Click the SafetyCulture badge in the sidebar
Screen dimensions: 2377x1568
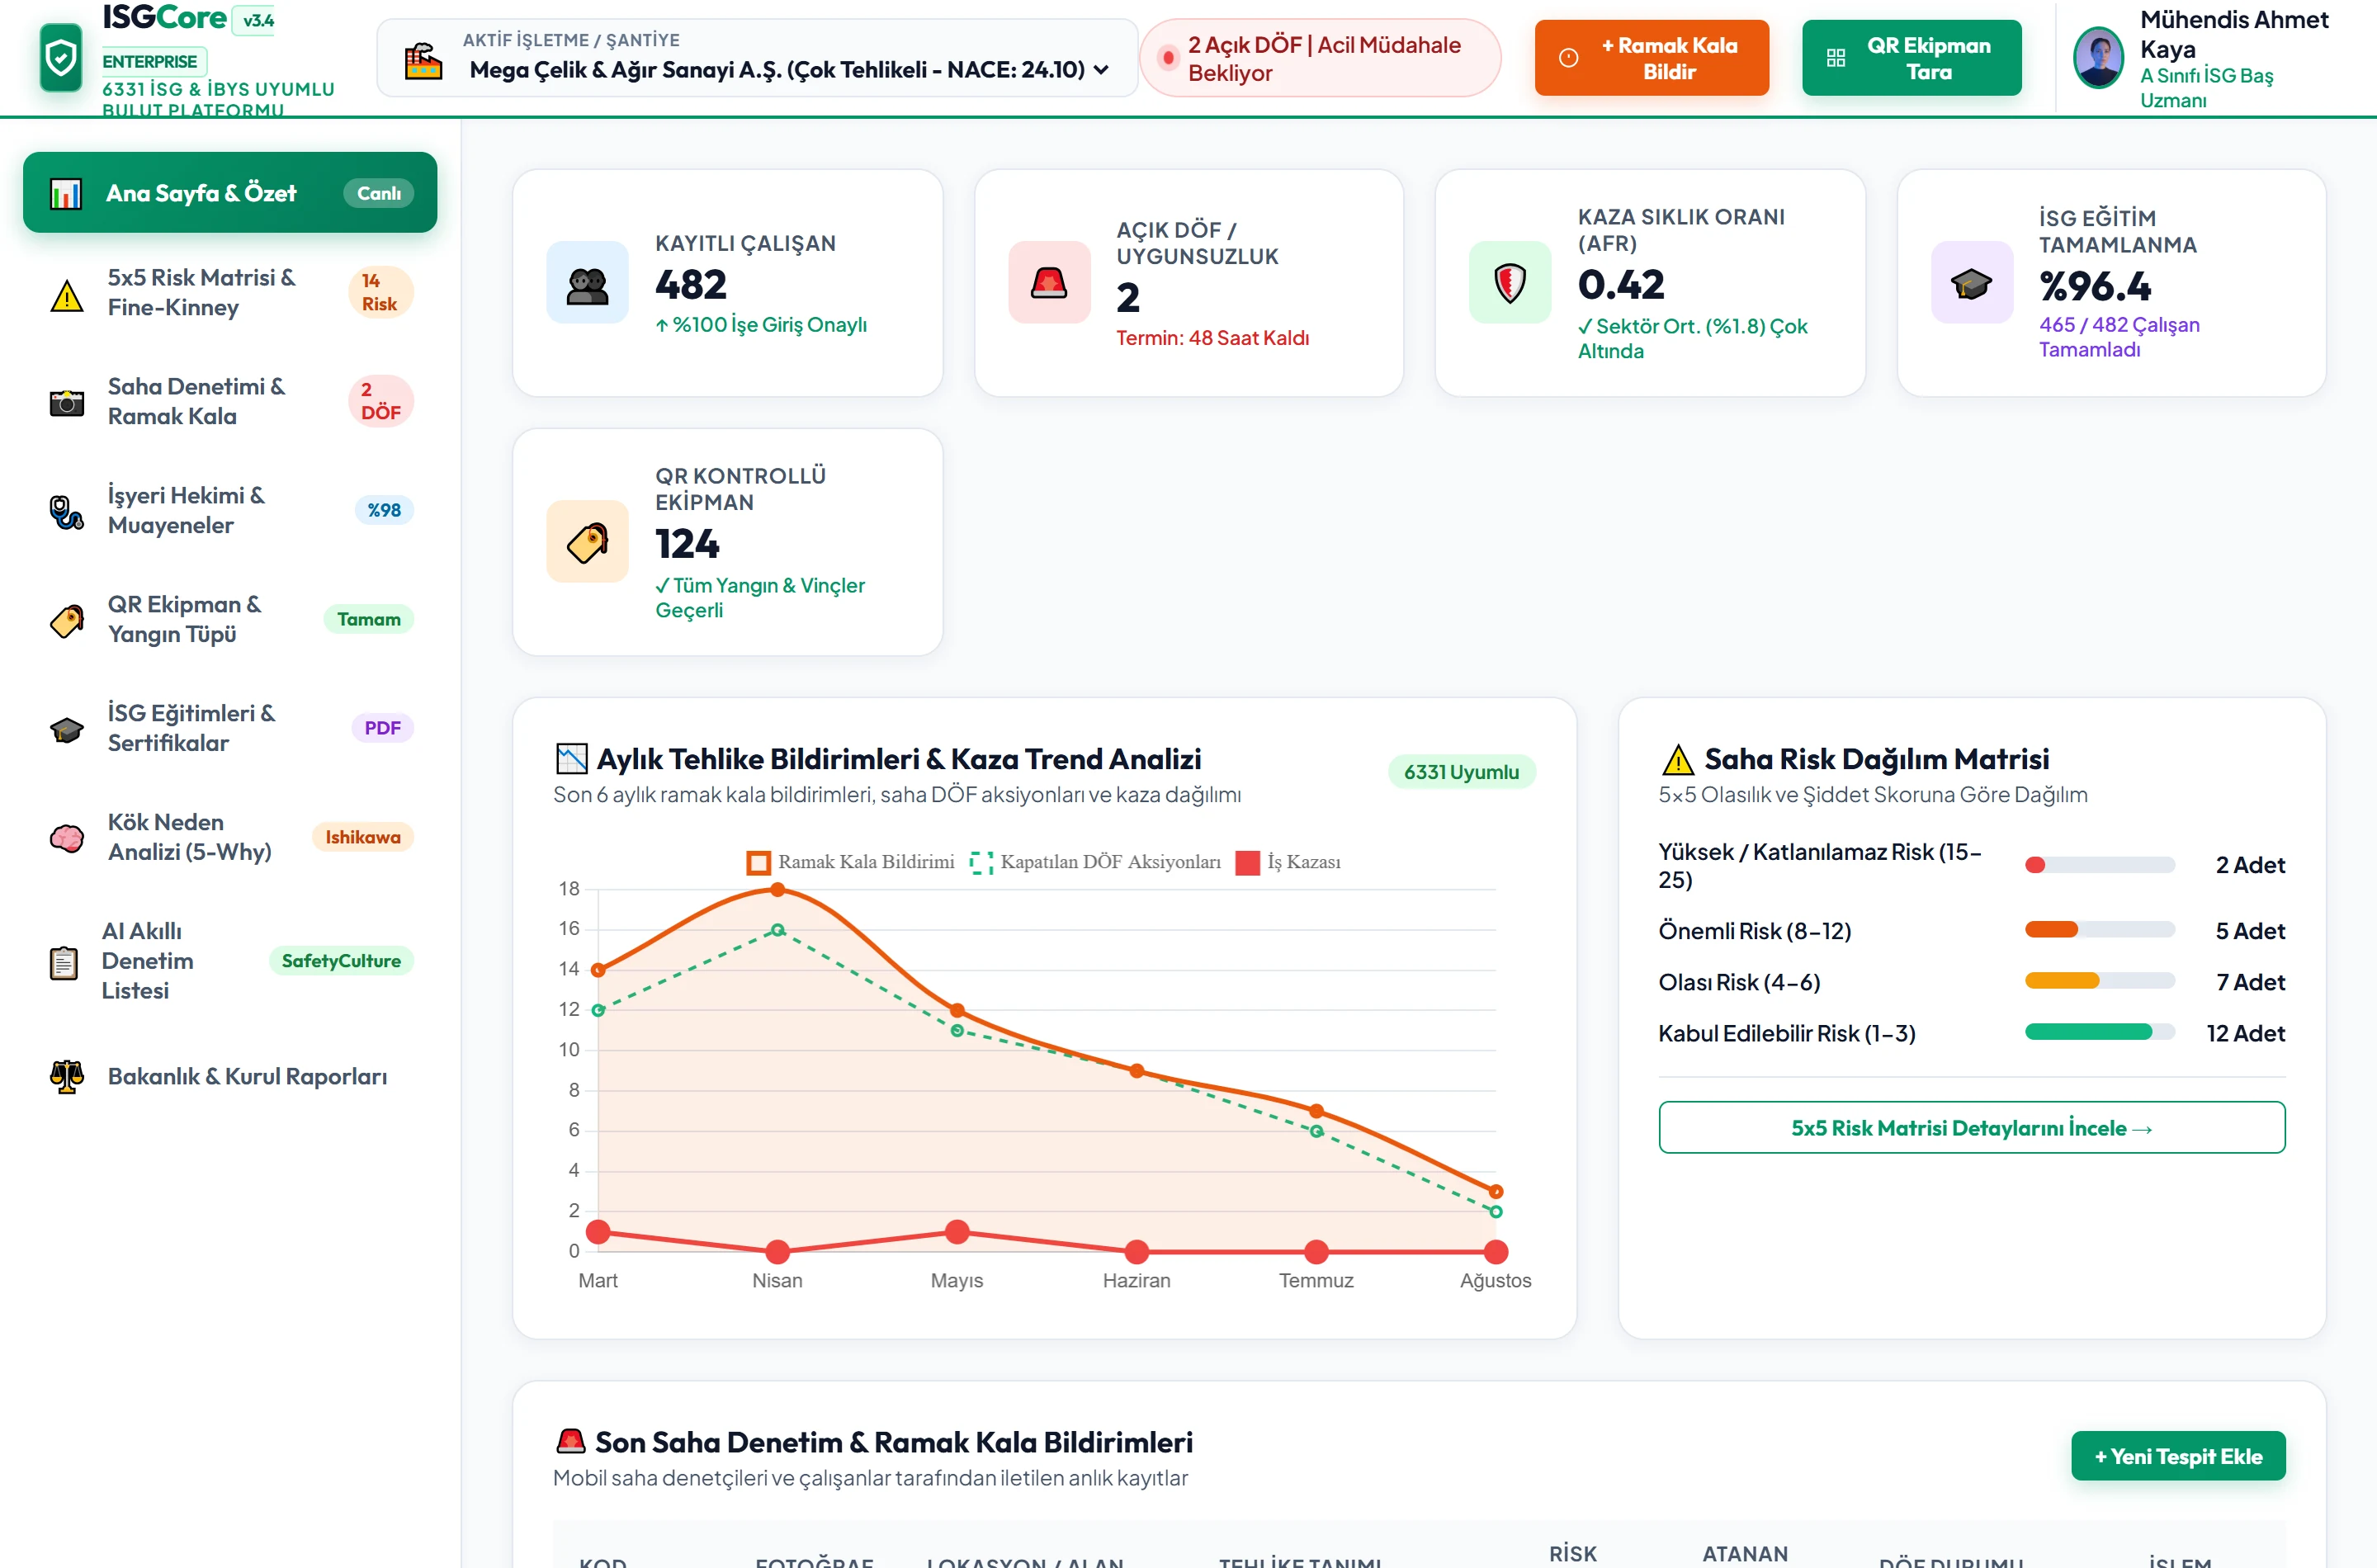pos(341,962)
